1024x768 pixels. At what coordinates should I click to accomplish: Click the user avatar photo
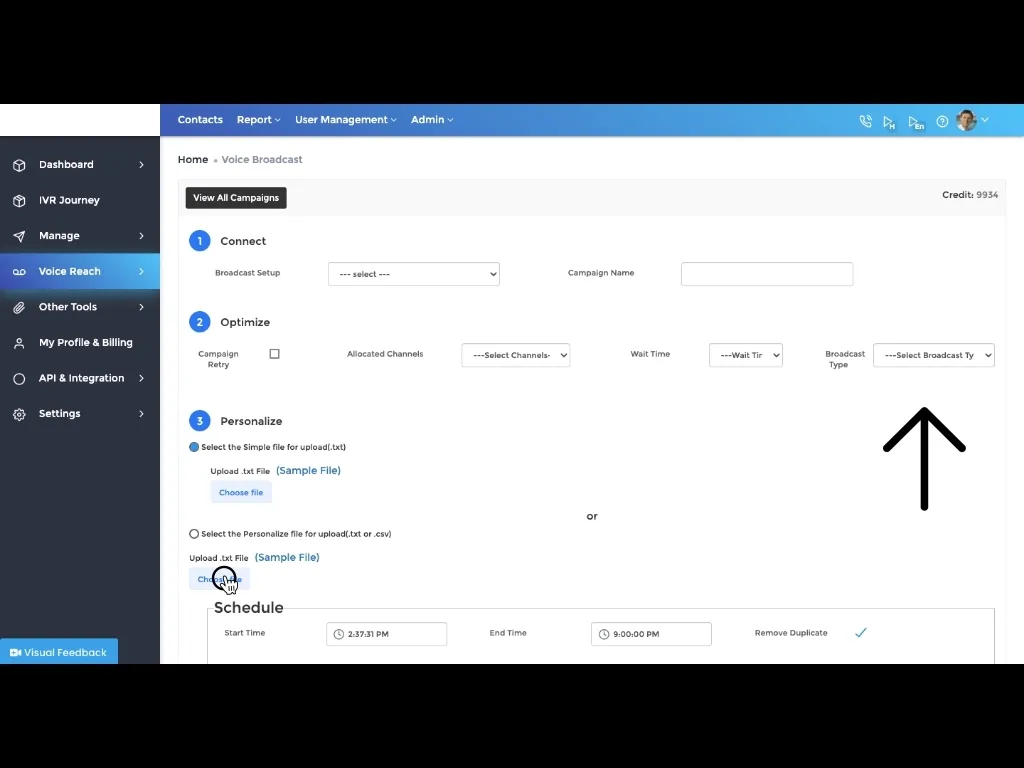pos(966,120)
